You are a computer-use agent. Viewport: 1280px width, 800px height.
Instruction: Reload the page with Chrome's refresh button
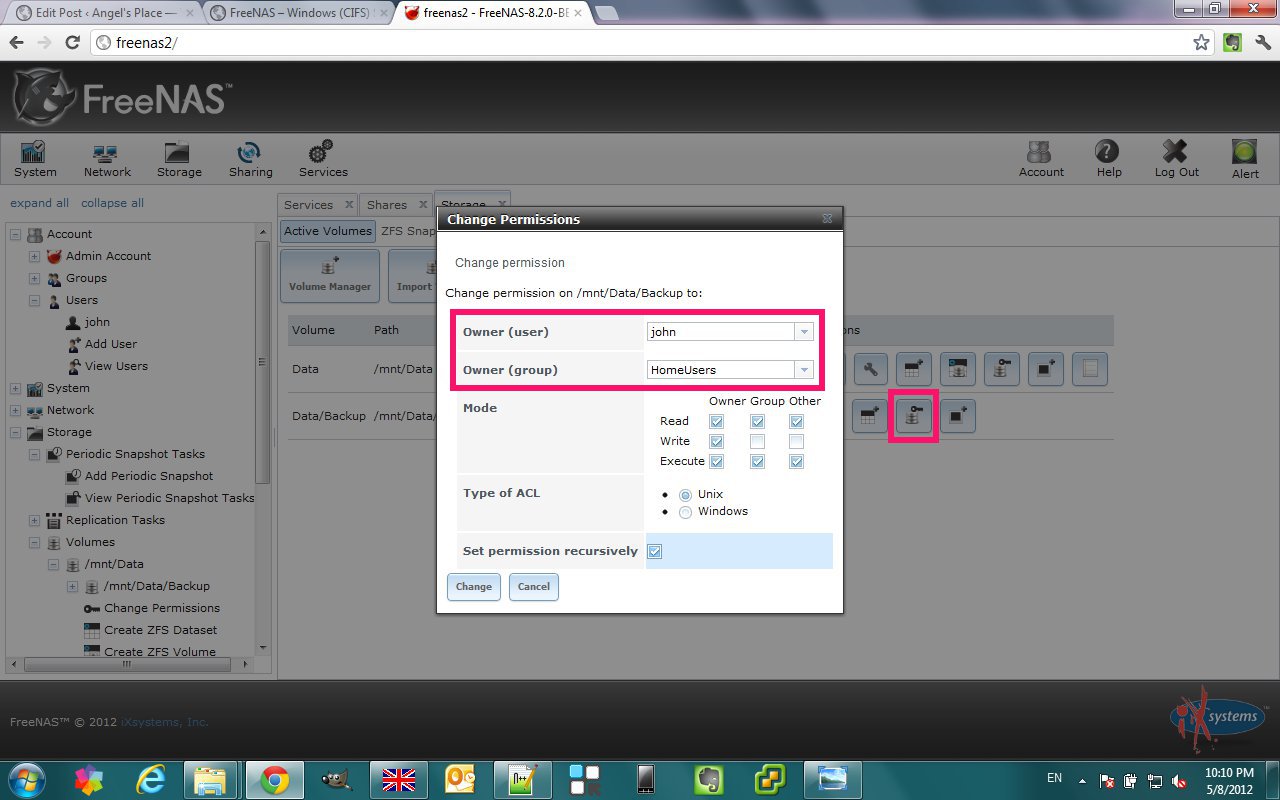[x=72, y=43]
